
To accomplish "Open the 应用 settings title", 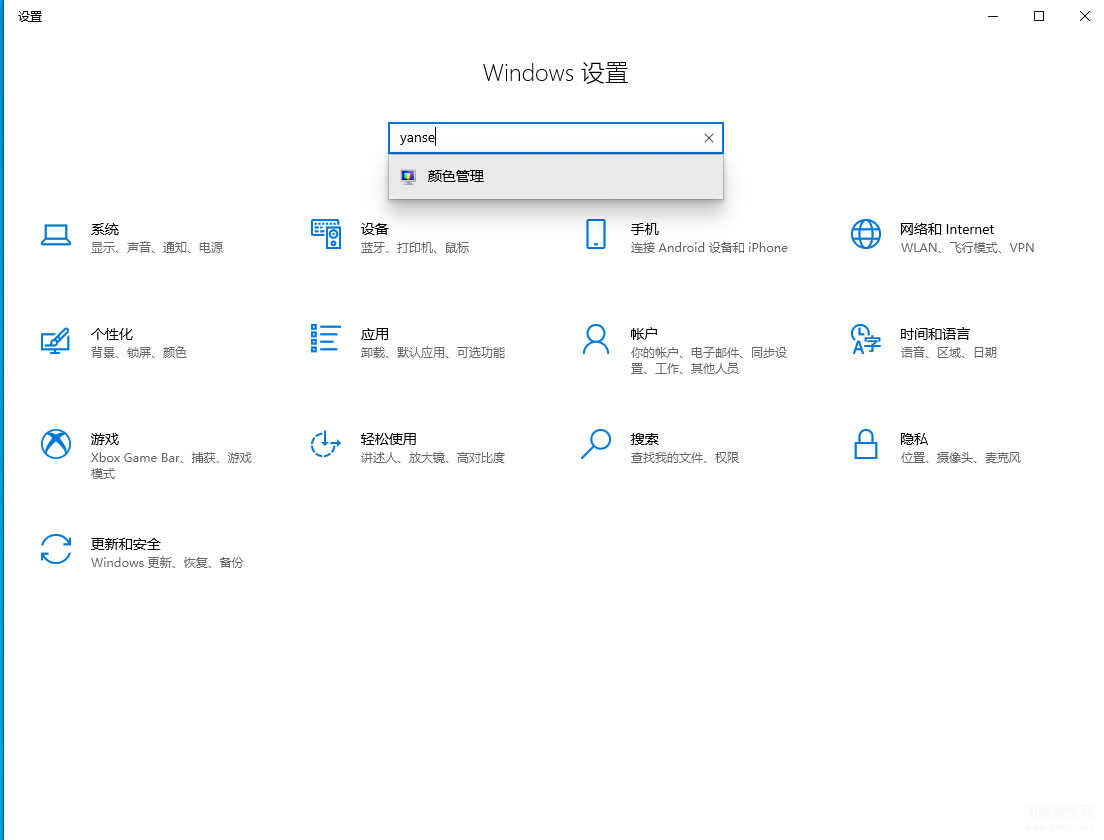I will coord(375,334).
